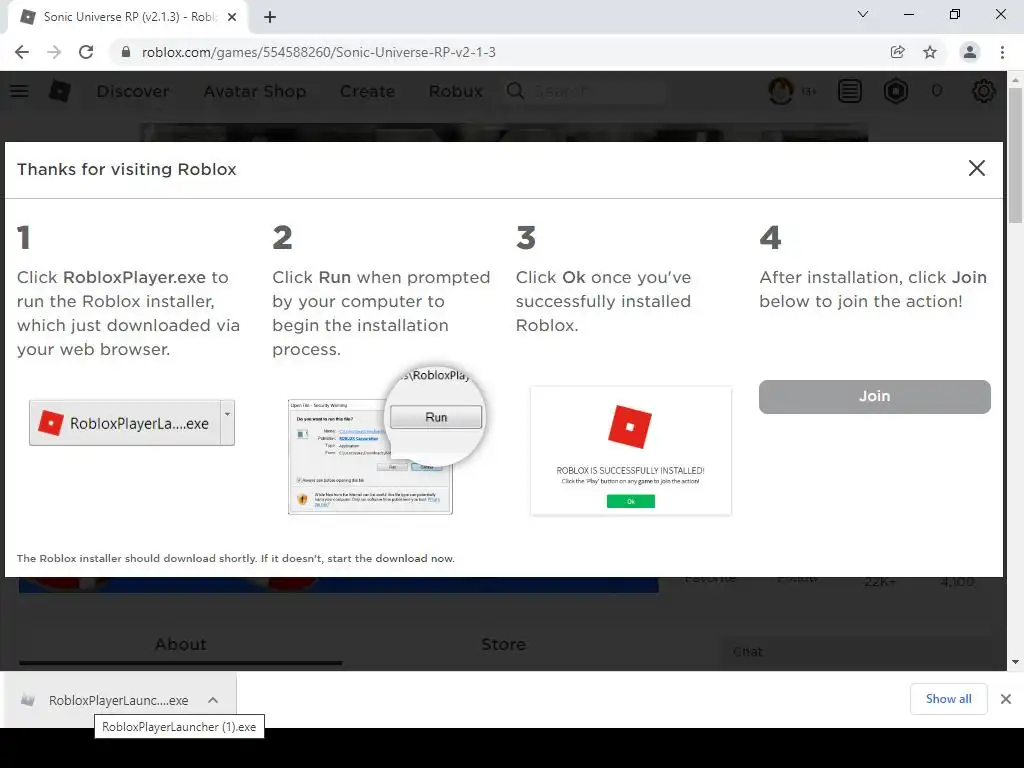Bookmark this page with the star icon
Viewport: 1024px width, 768px height.
(x=930, y=52)
